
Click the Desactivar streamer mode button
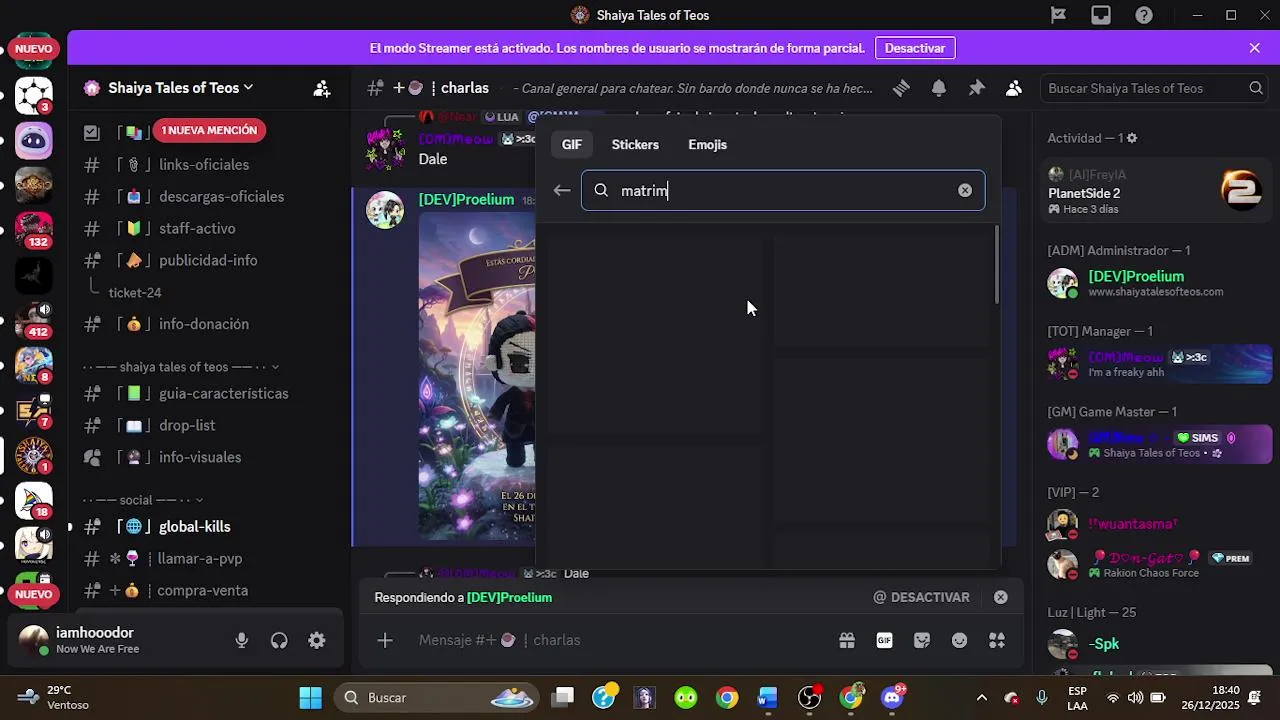pos(915,48)
